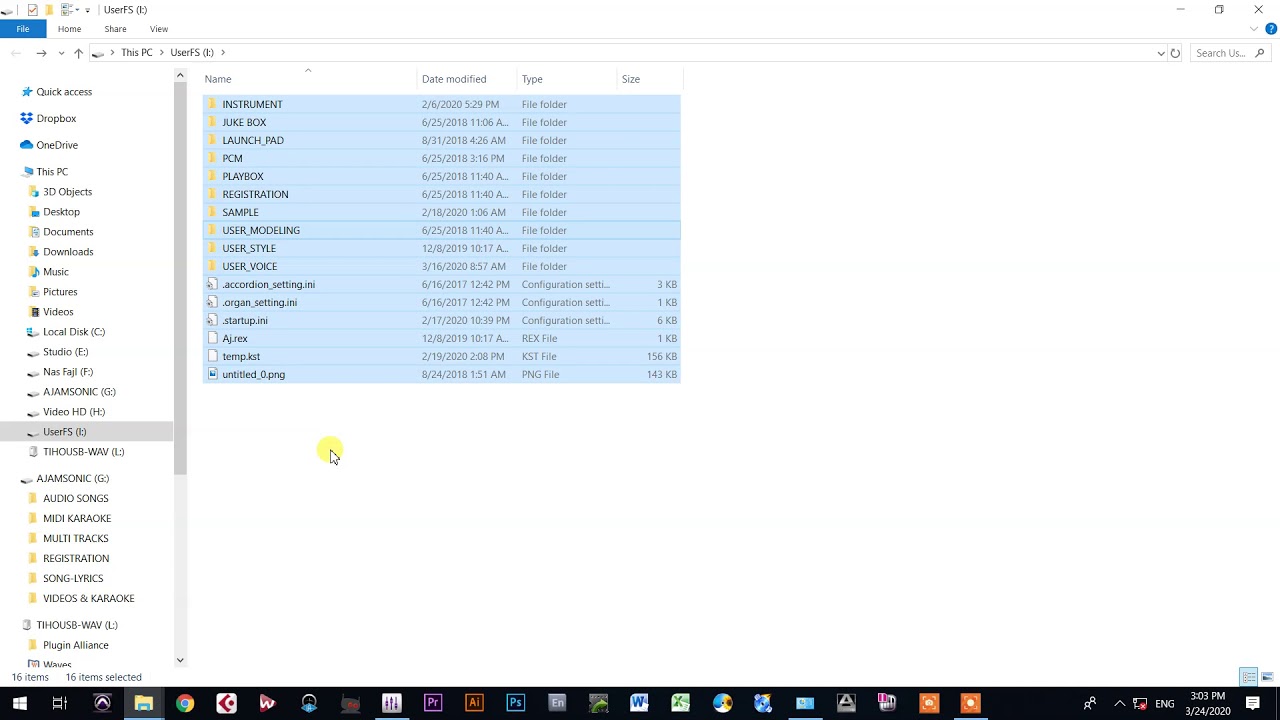Launch Google Chrome from taskbar
The image size is (1280, 720).
185,703
